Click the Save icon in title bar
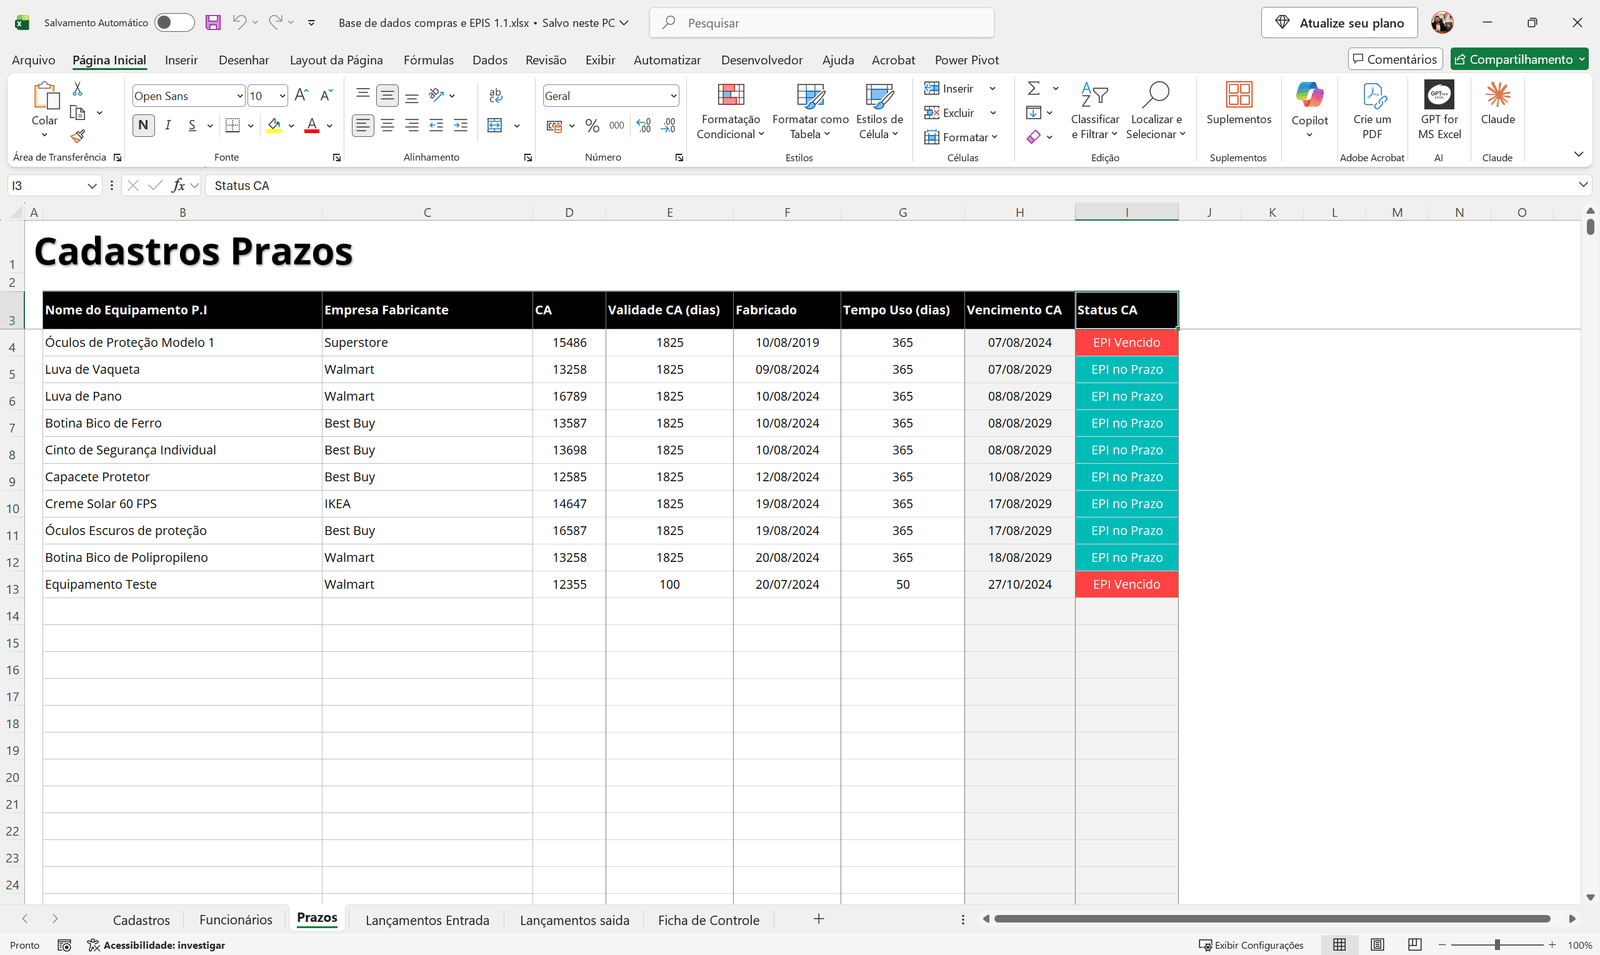Image resolution: width=1600 pixels, height=955 pixels. (213, 22)
